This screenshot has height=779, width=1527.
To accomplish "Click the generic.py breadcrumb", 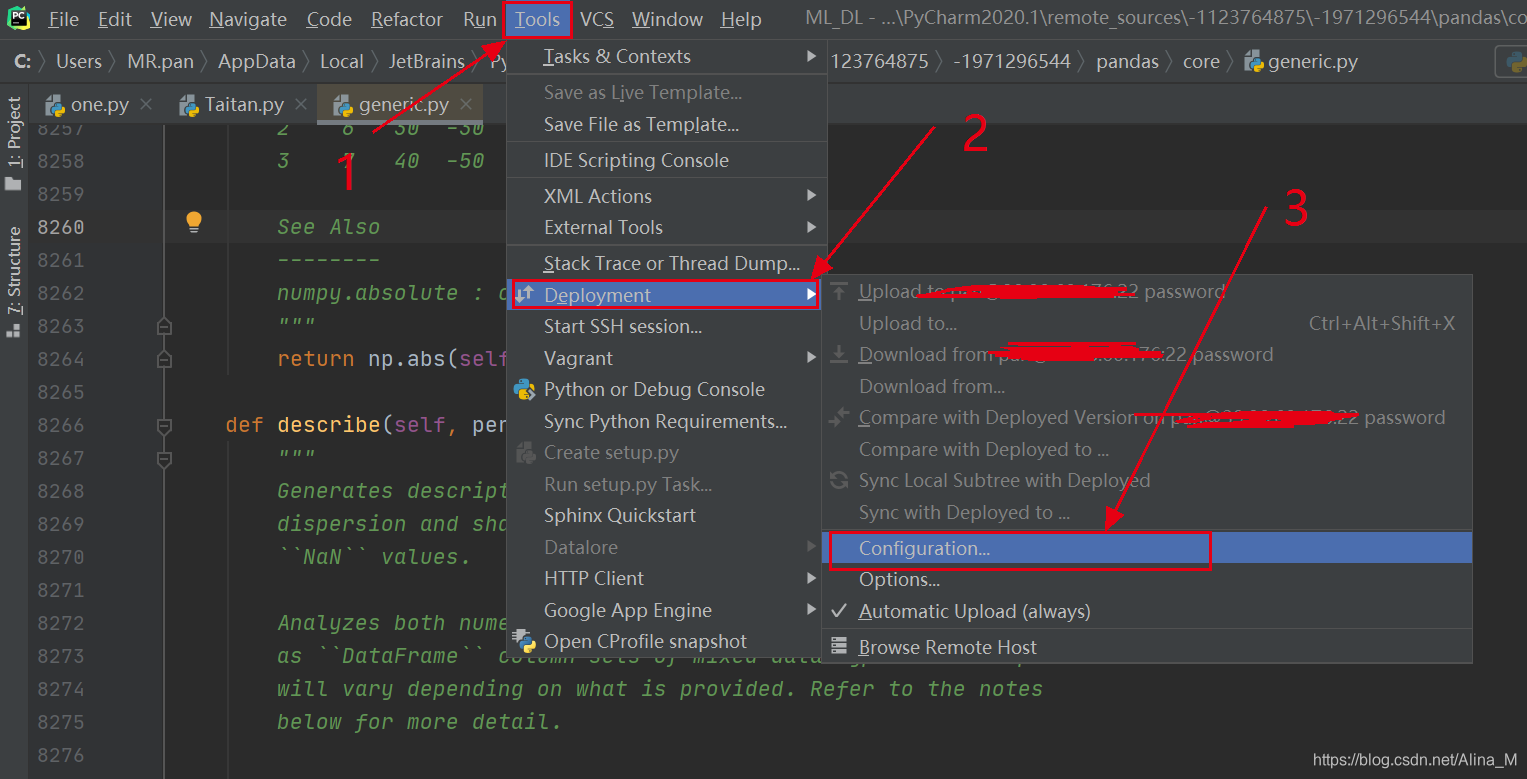I will click(1301, 61).
